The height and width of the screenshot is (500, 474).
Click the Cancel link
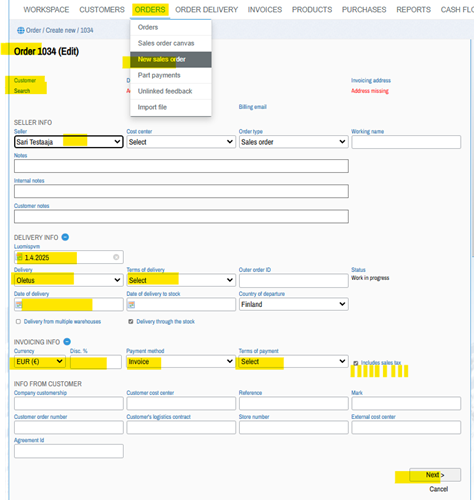pos(438,489)
